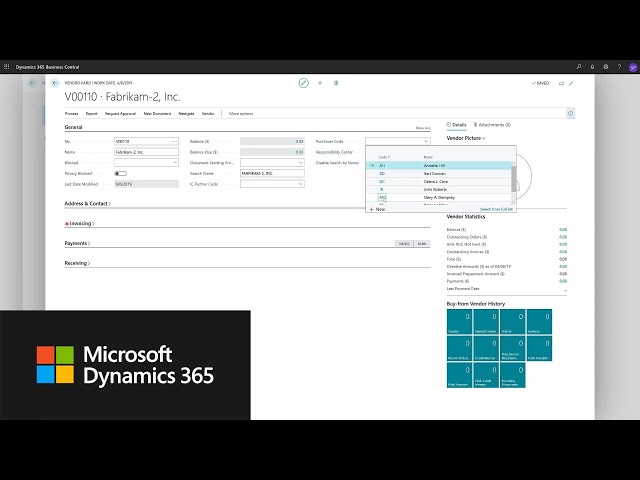Open the IC Partner Code dropdown
Viewport: 640px width, 480px height.
tap(271, 184)
